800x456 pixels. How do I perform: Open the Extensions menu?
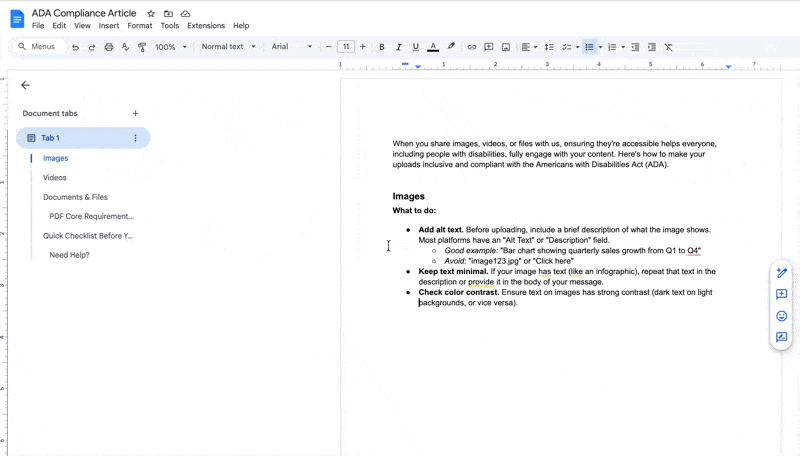pyautogui.click(x=206, y=26)
